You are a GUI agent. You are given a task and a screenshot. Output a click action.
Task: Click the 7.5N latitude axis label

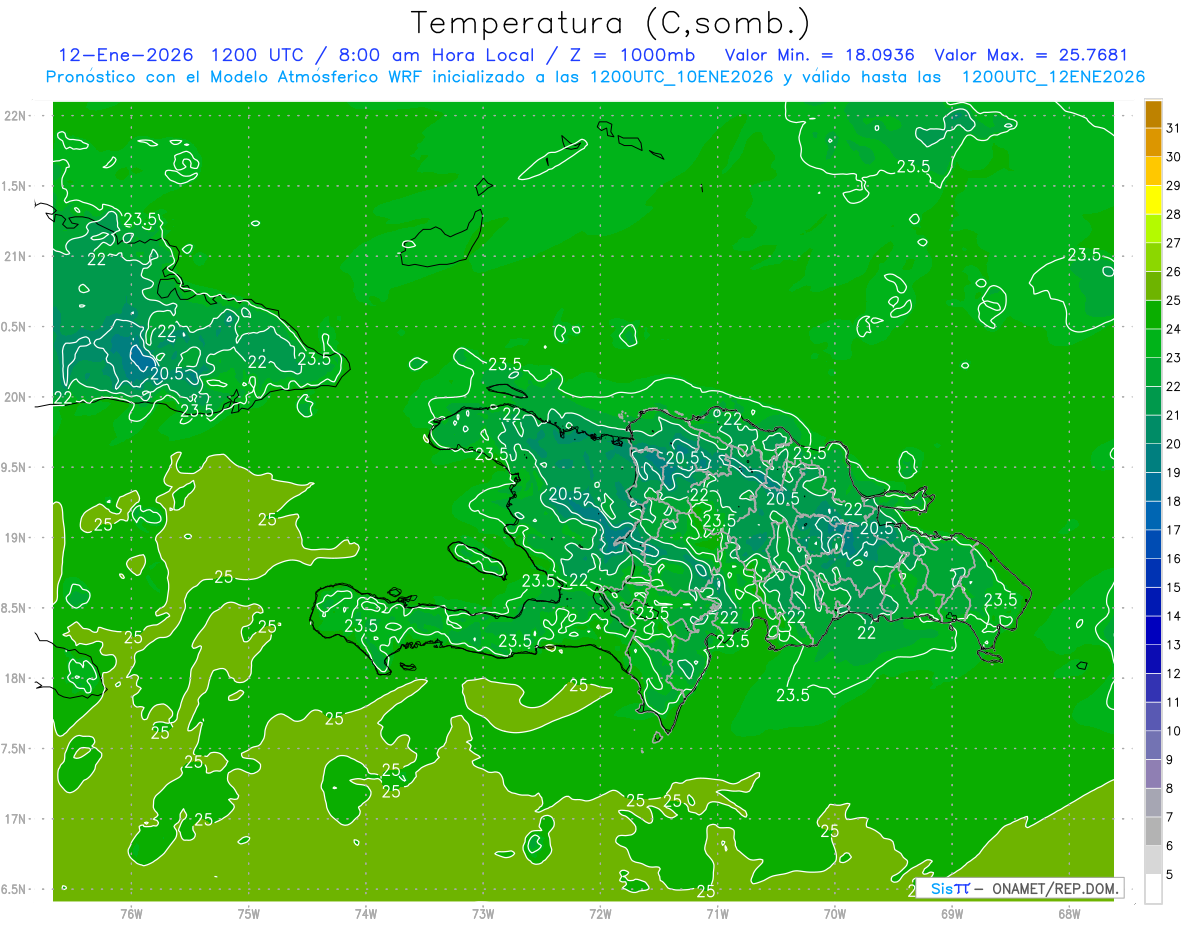tap(14, 749)
